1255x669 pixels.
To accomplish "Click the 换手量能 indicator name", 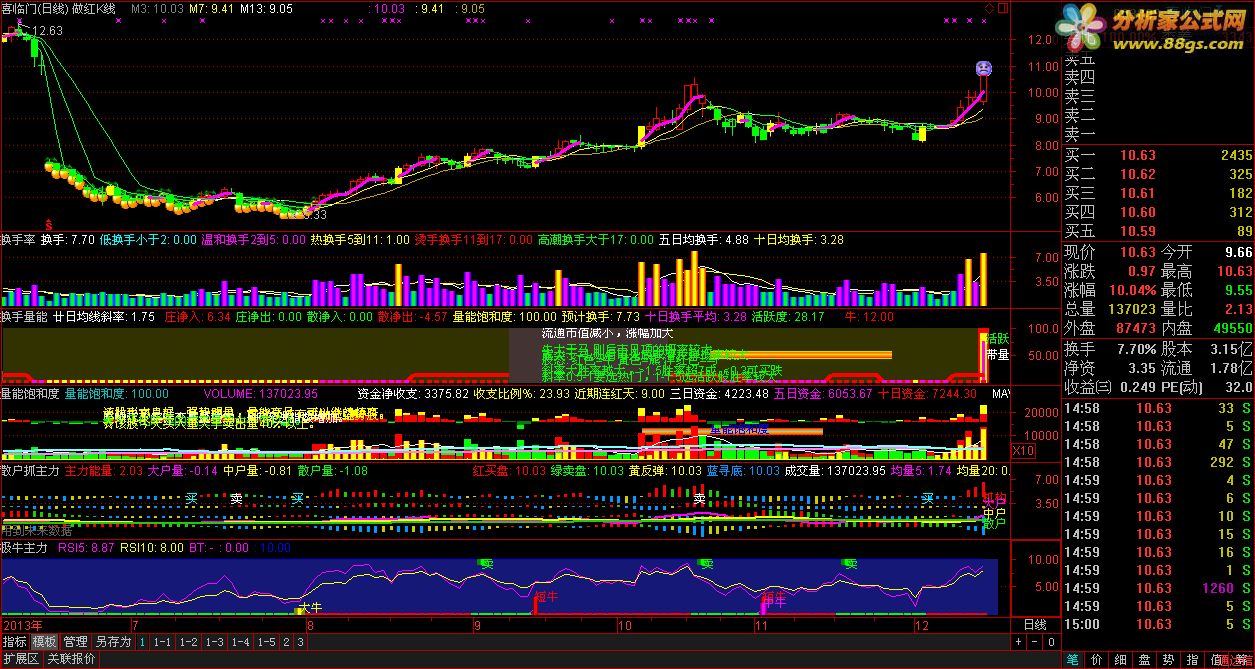I will [x=24, y=317].
